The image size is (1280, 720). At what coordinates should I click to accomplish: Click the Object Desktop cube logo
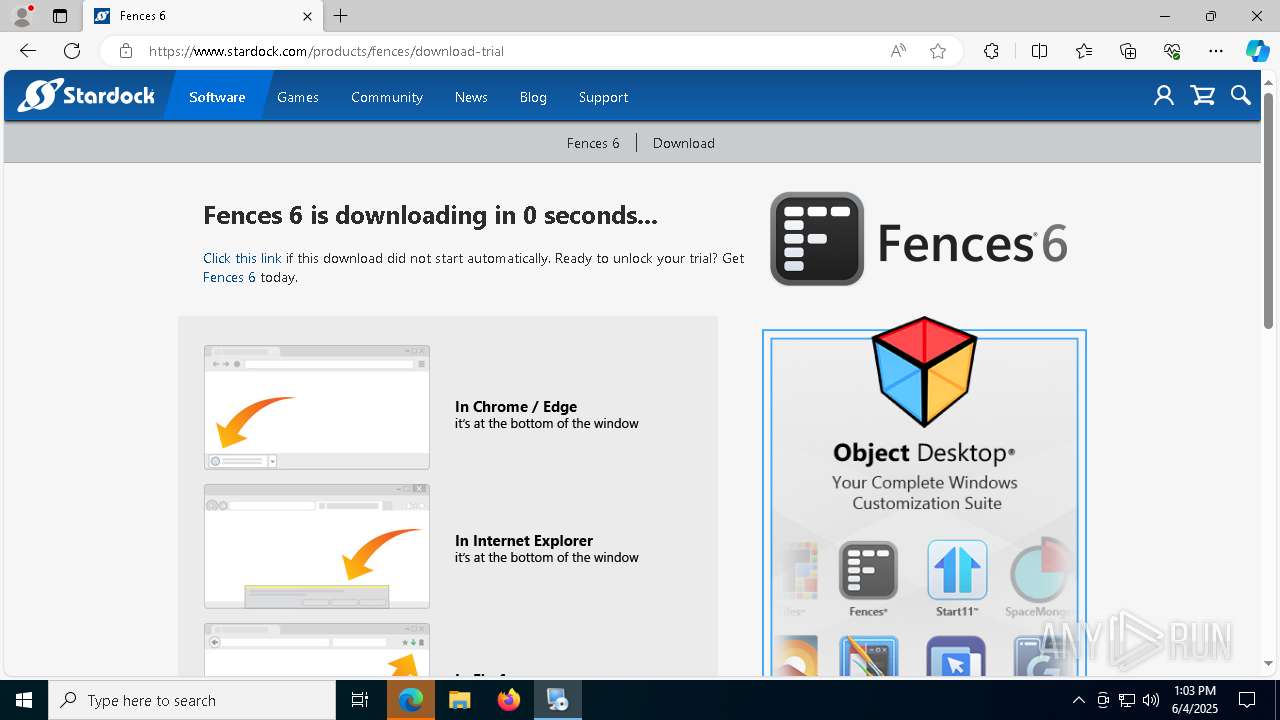[x=924, y=372]
